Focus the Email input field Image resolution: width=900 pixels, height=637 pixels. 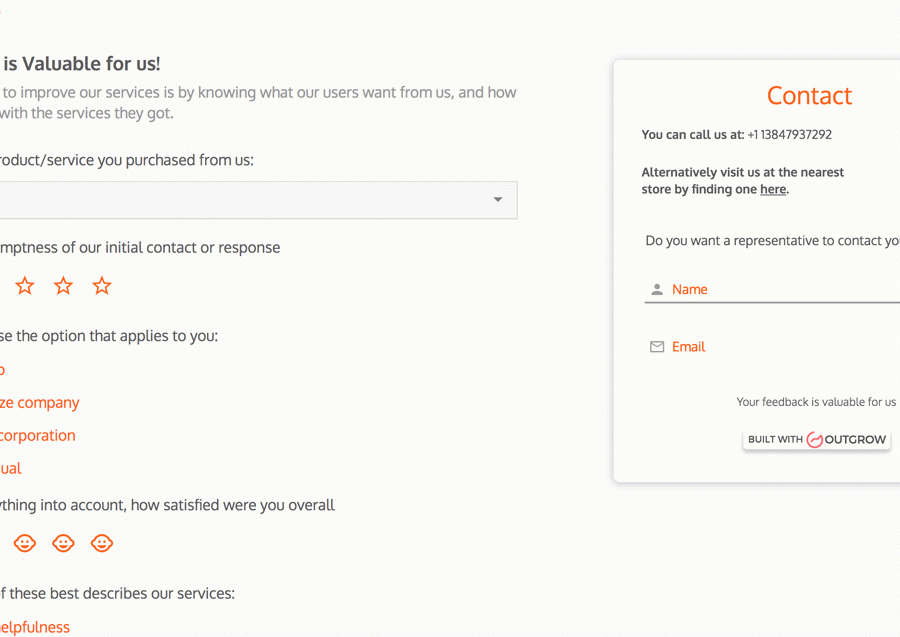[x=780, y=347]
